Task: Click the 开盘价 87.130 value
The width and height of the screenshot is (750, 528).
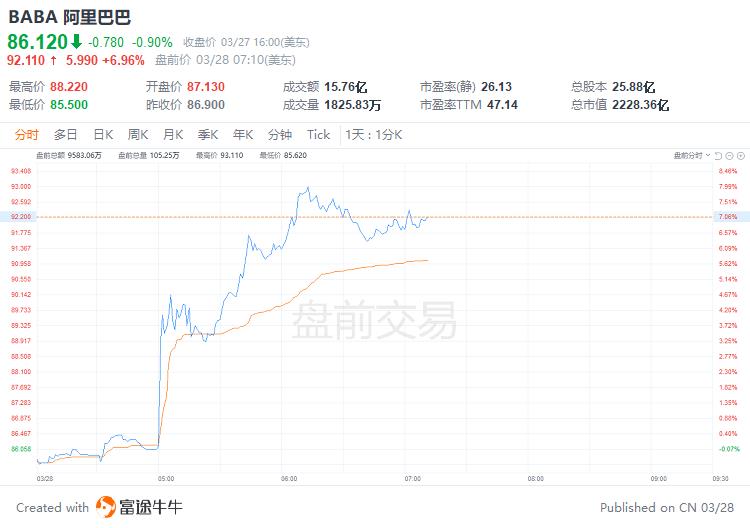Action: click(206, 87)
